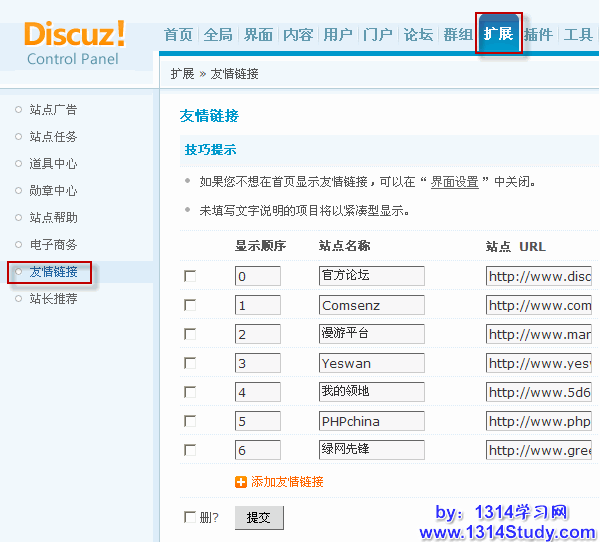The width and height of the screenshot is (600, 542).
Task: Follow the 界面设置 link in the tips
Action: (455, 182)
